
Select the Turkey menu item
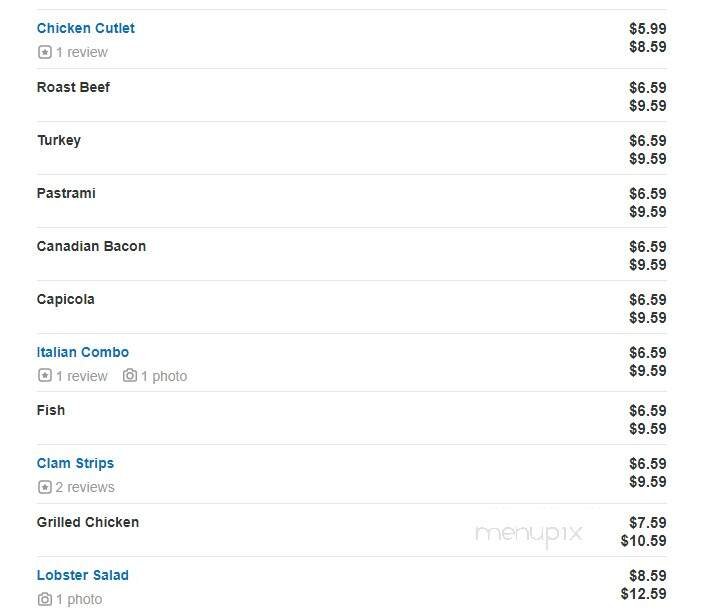(x=58, y=140)
